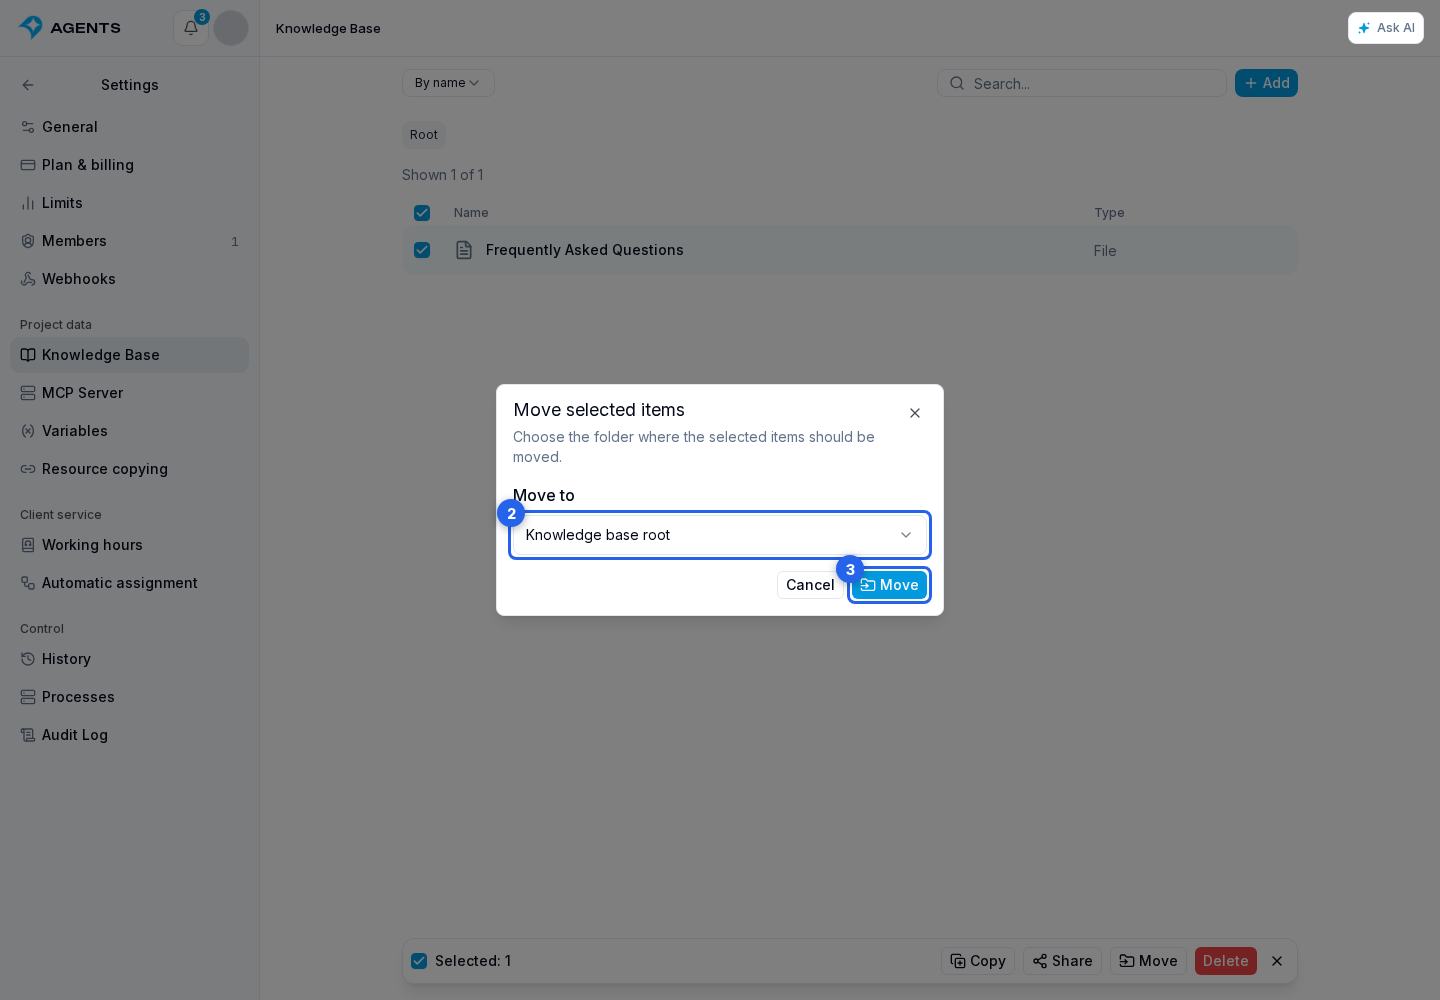1440x1000 pixels.
Task: View History page
Action: tap(130, 659)
